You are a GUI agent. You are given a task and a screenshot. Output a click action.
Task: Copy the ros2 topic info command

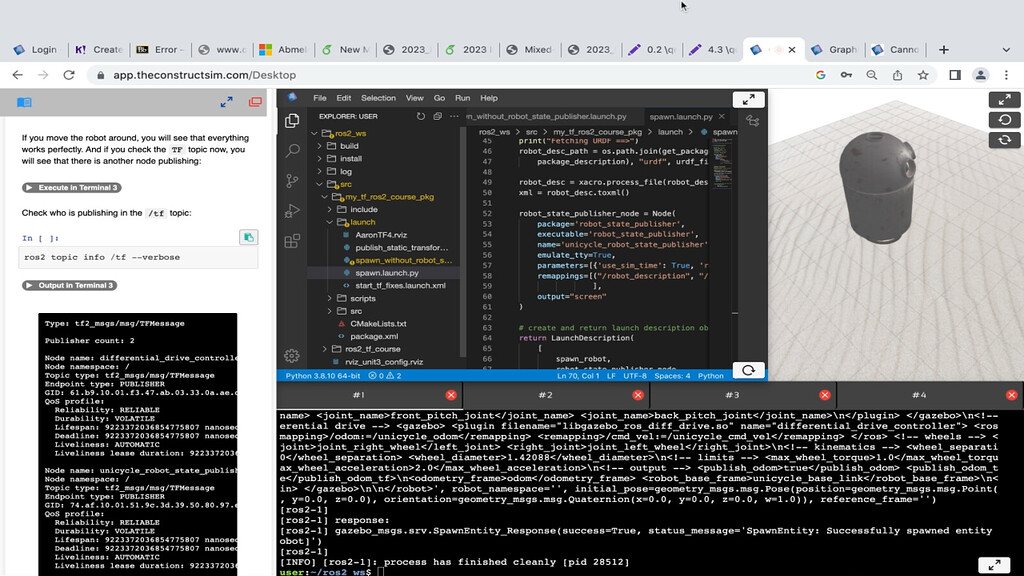pos(248,237)
